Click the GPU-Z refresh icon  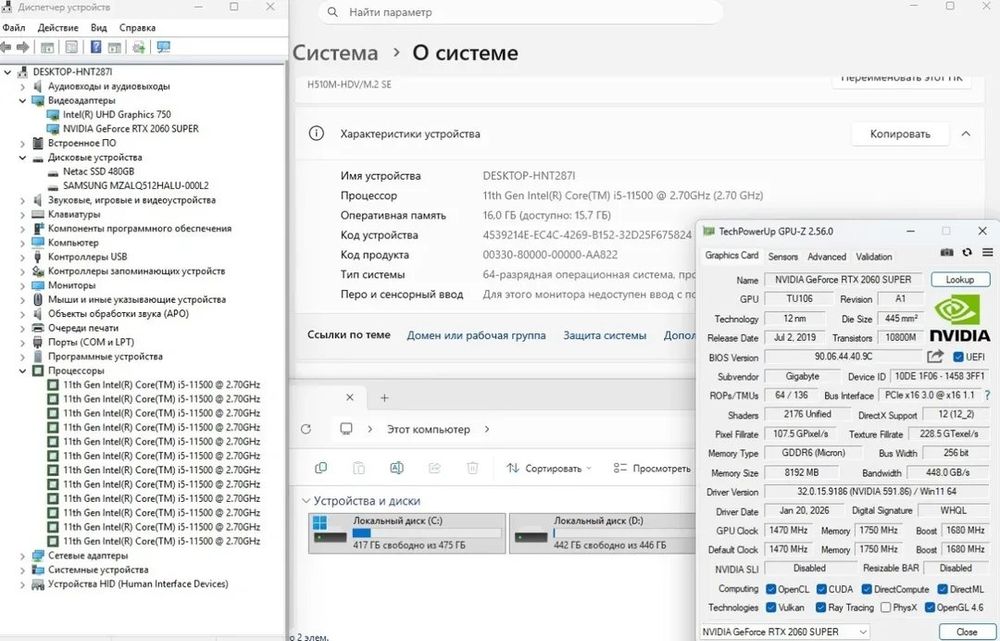click(x=967, y=253)
